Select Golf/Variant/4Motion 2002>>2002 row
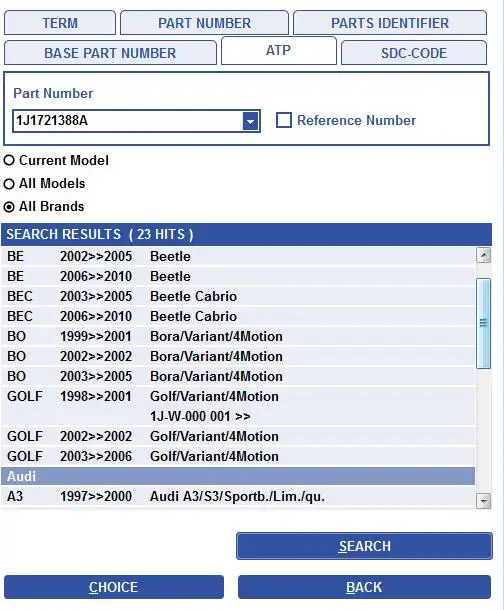Screen dimensions: 504x610 point(238,436)
